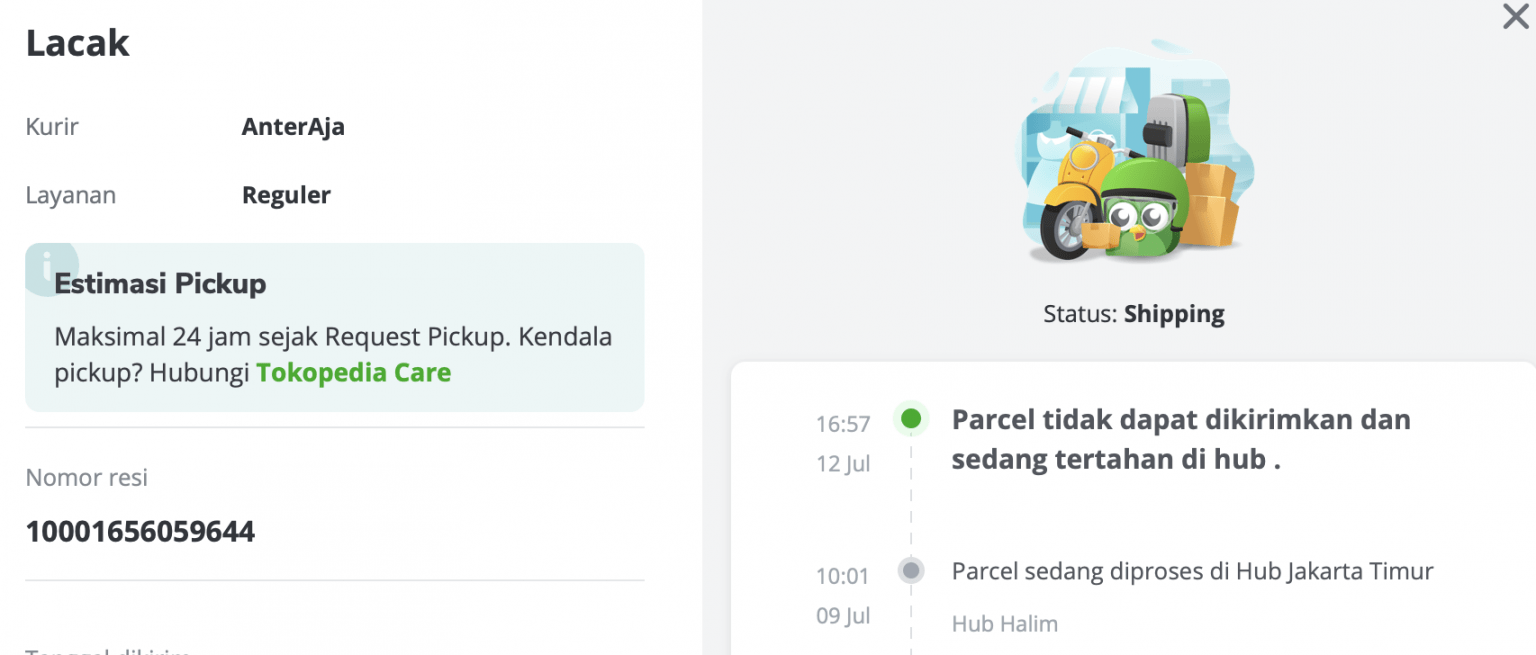
Task: Click the 16:57 12 Jul timestamp
Action: (841, 442)
